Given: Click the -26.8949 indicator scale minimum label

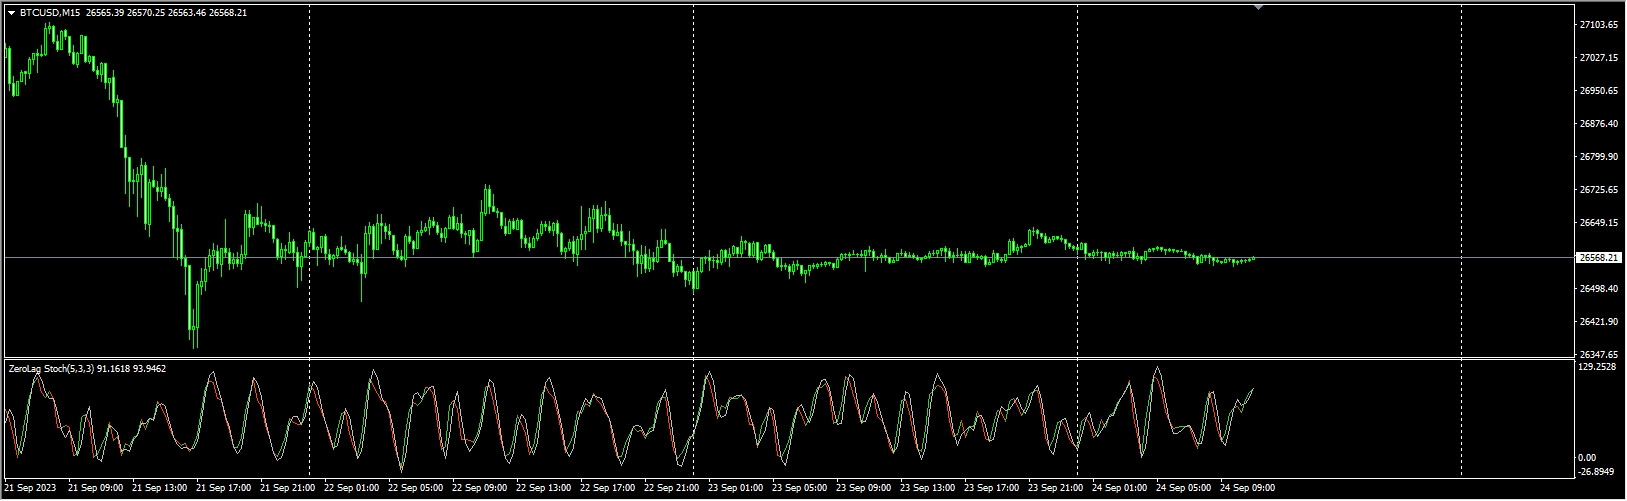Looking at the screenshot, I should (x=1596, y=471).
